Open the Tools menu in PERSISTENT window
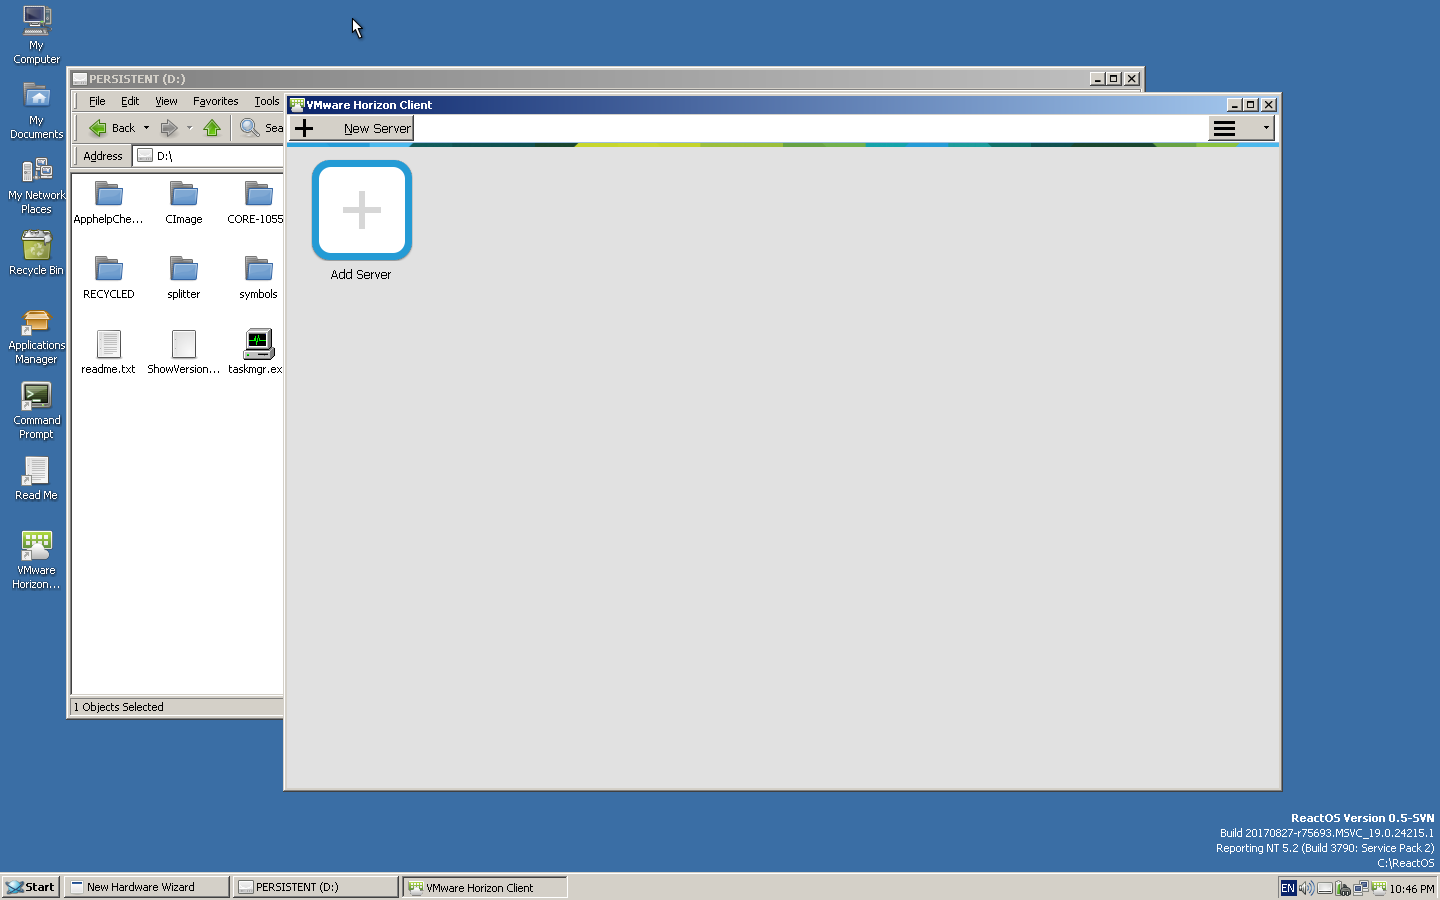The height and width of the screenshot is (900, 1440). click(x=266, y=101)
